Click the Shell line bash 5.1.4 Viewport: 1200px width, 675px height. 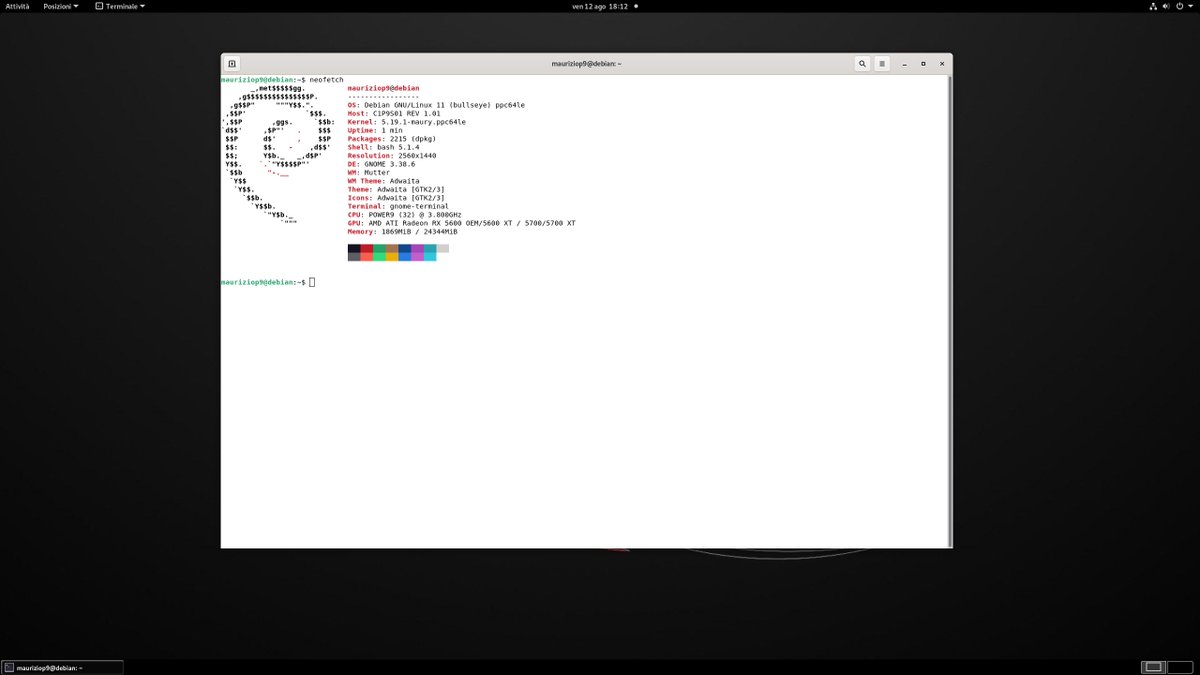click(383, 147)
